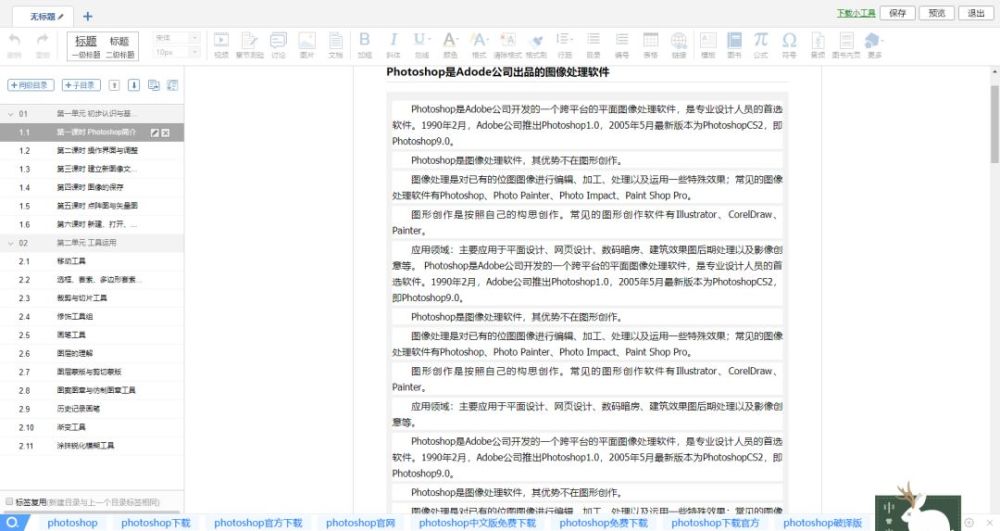Open the line spacing (行距) dropdown
1000x531 pixels.
pos(564,40)
